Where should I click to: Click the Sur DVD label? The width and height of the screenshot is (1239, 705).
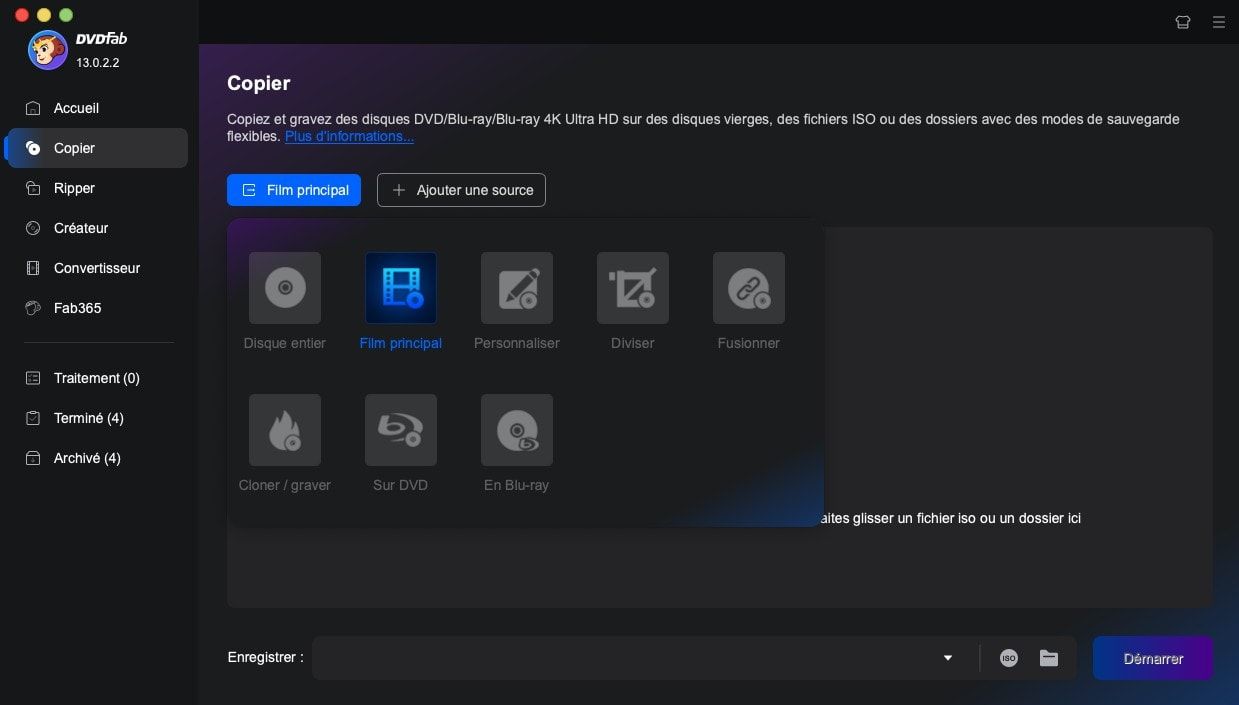(x=401, y=485)
